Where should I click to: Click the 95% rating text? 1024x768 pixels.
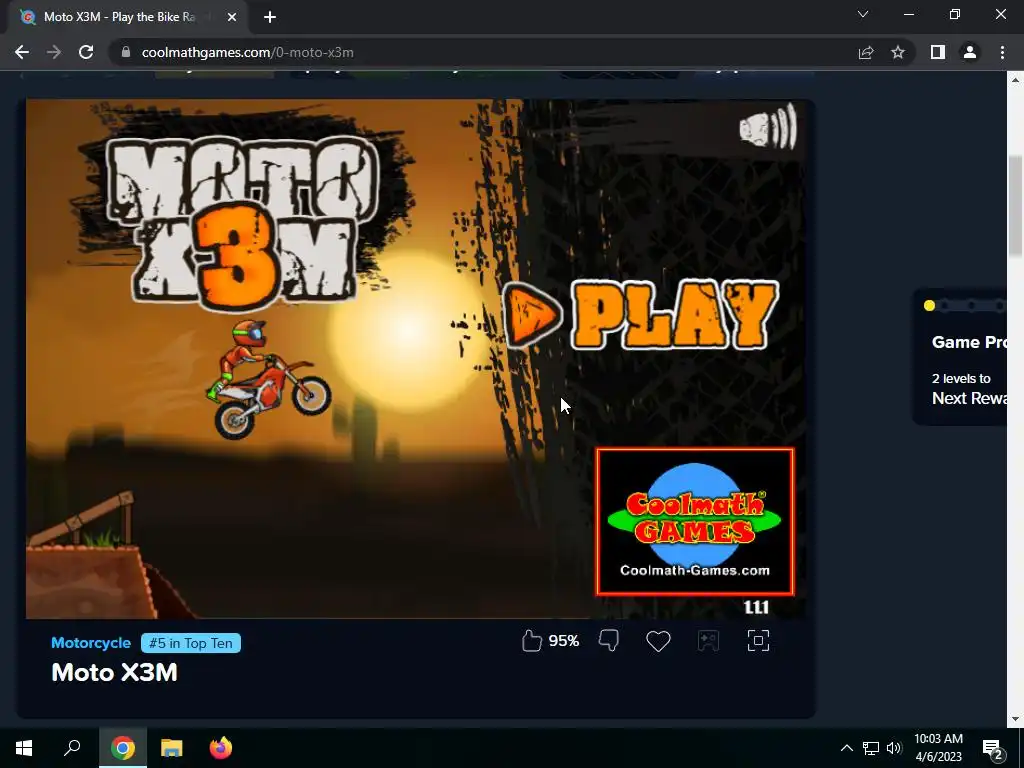[x=564, y=641]
